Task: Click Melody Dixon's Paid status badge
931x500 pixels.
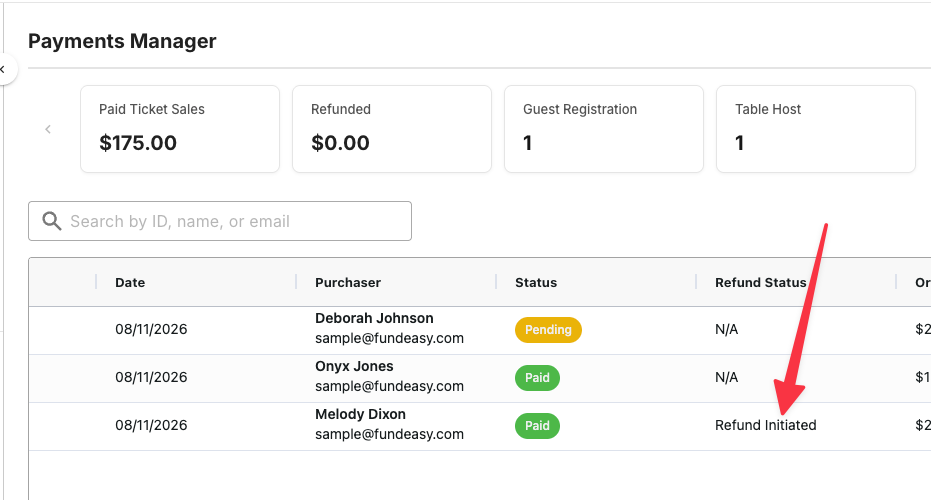Action: tap(537, 426)
